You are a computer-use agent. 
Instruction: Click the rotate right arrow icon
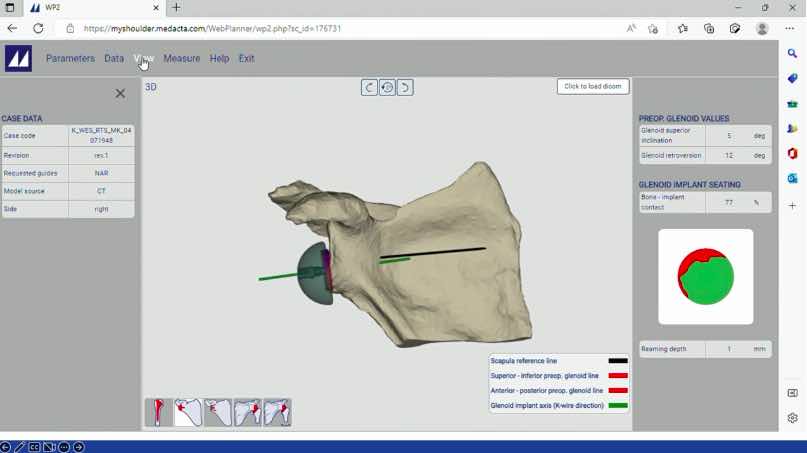[405, 88]
